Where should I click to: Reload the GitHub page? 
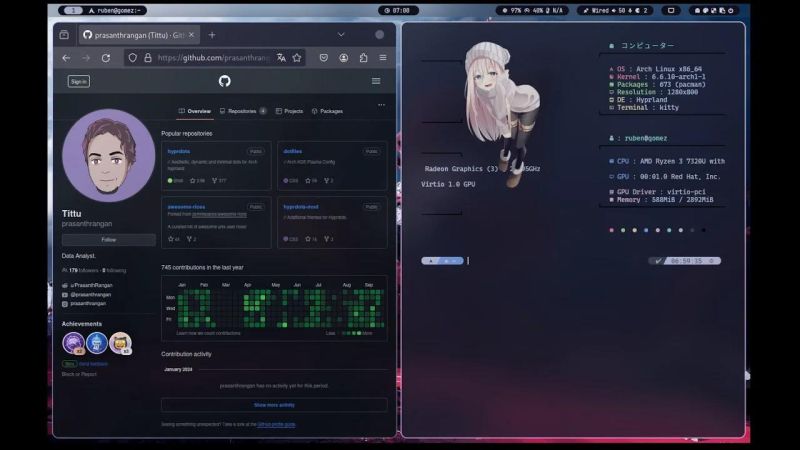(106, 58)
